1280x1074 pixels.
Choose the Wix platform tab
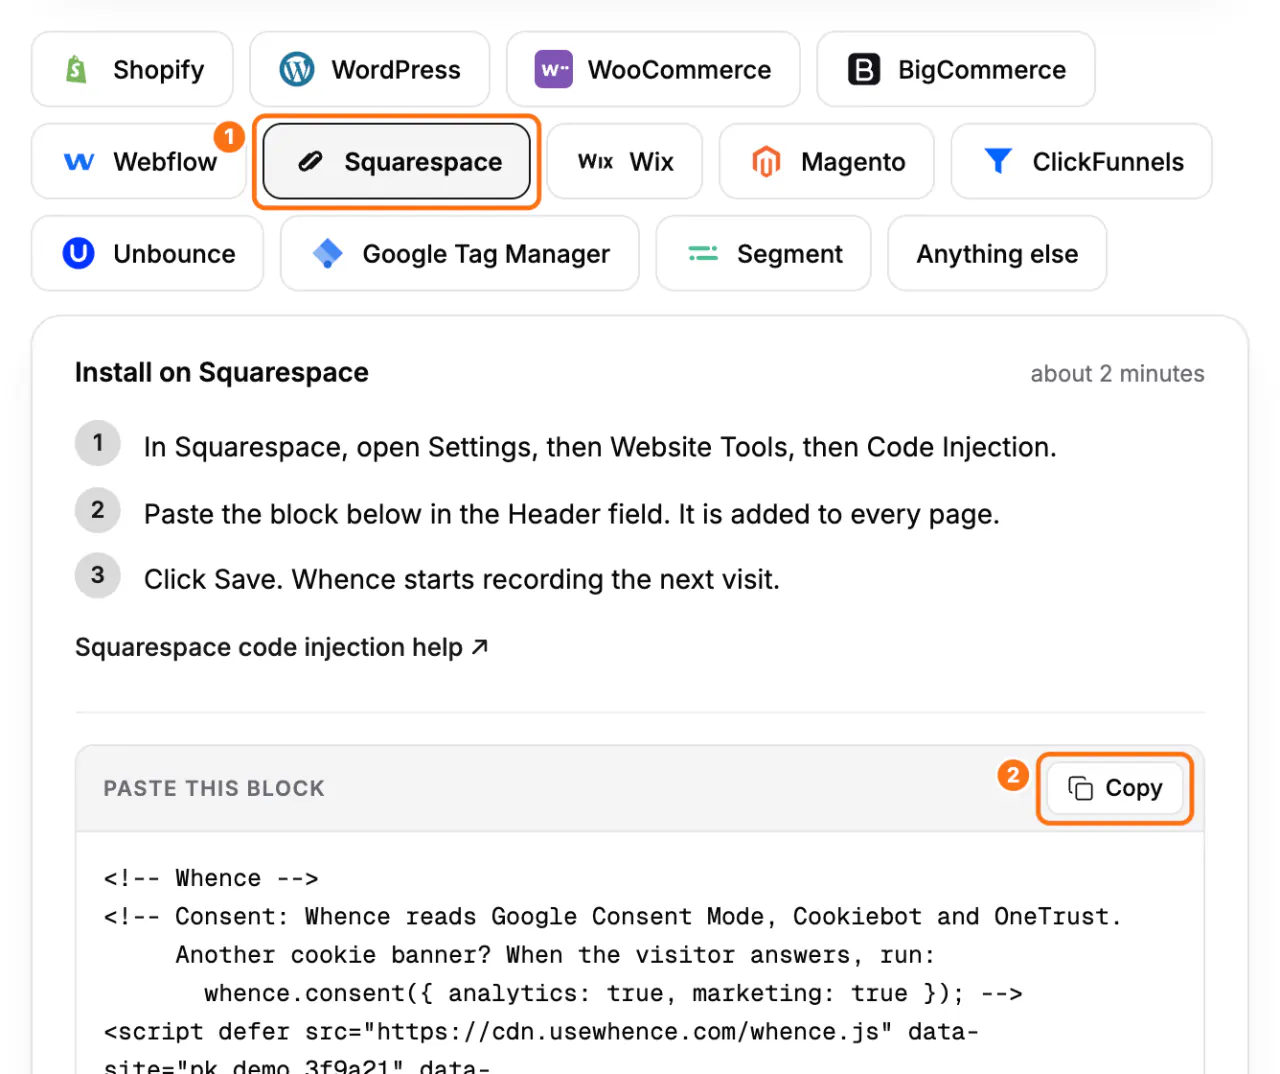(625, 161)
